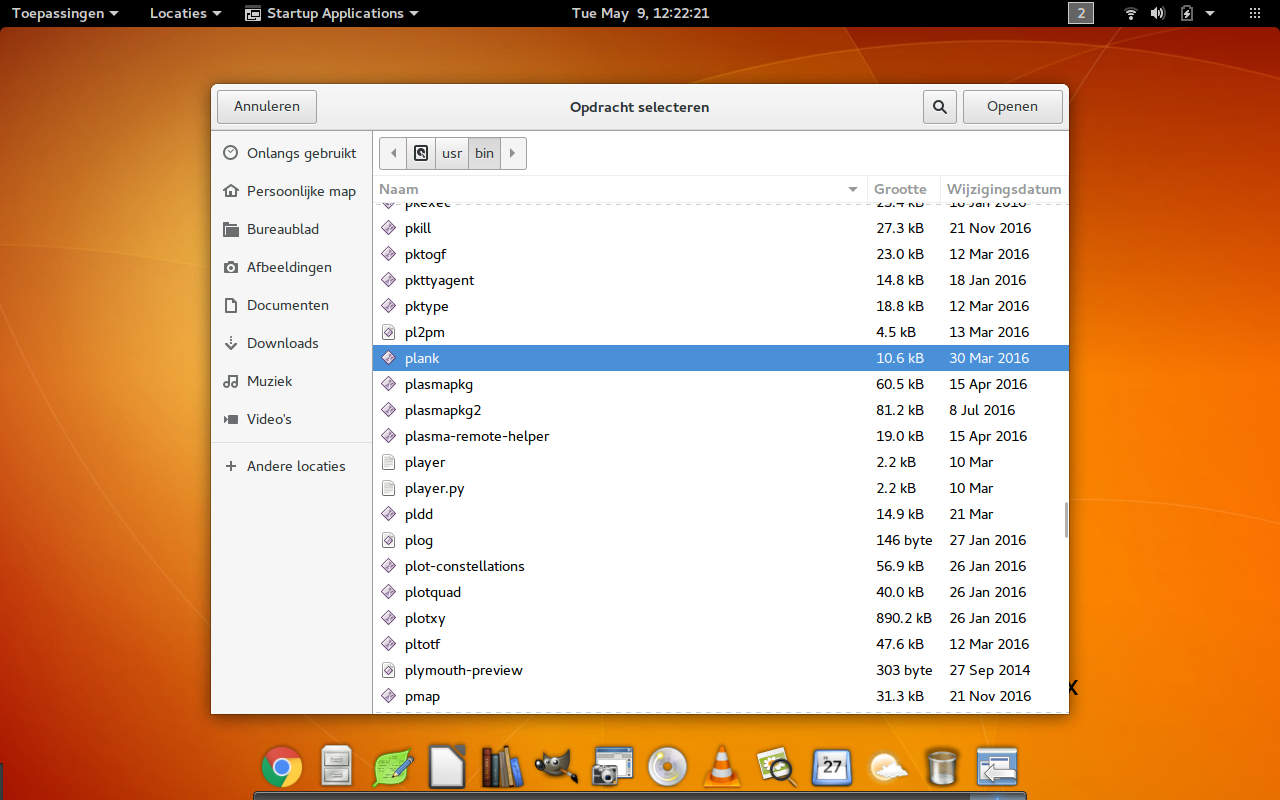The height and width of the screenshot is (800, 1280).
Task: Open the trash can in the dock
Action: (942, 768)
